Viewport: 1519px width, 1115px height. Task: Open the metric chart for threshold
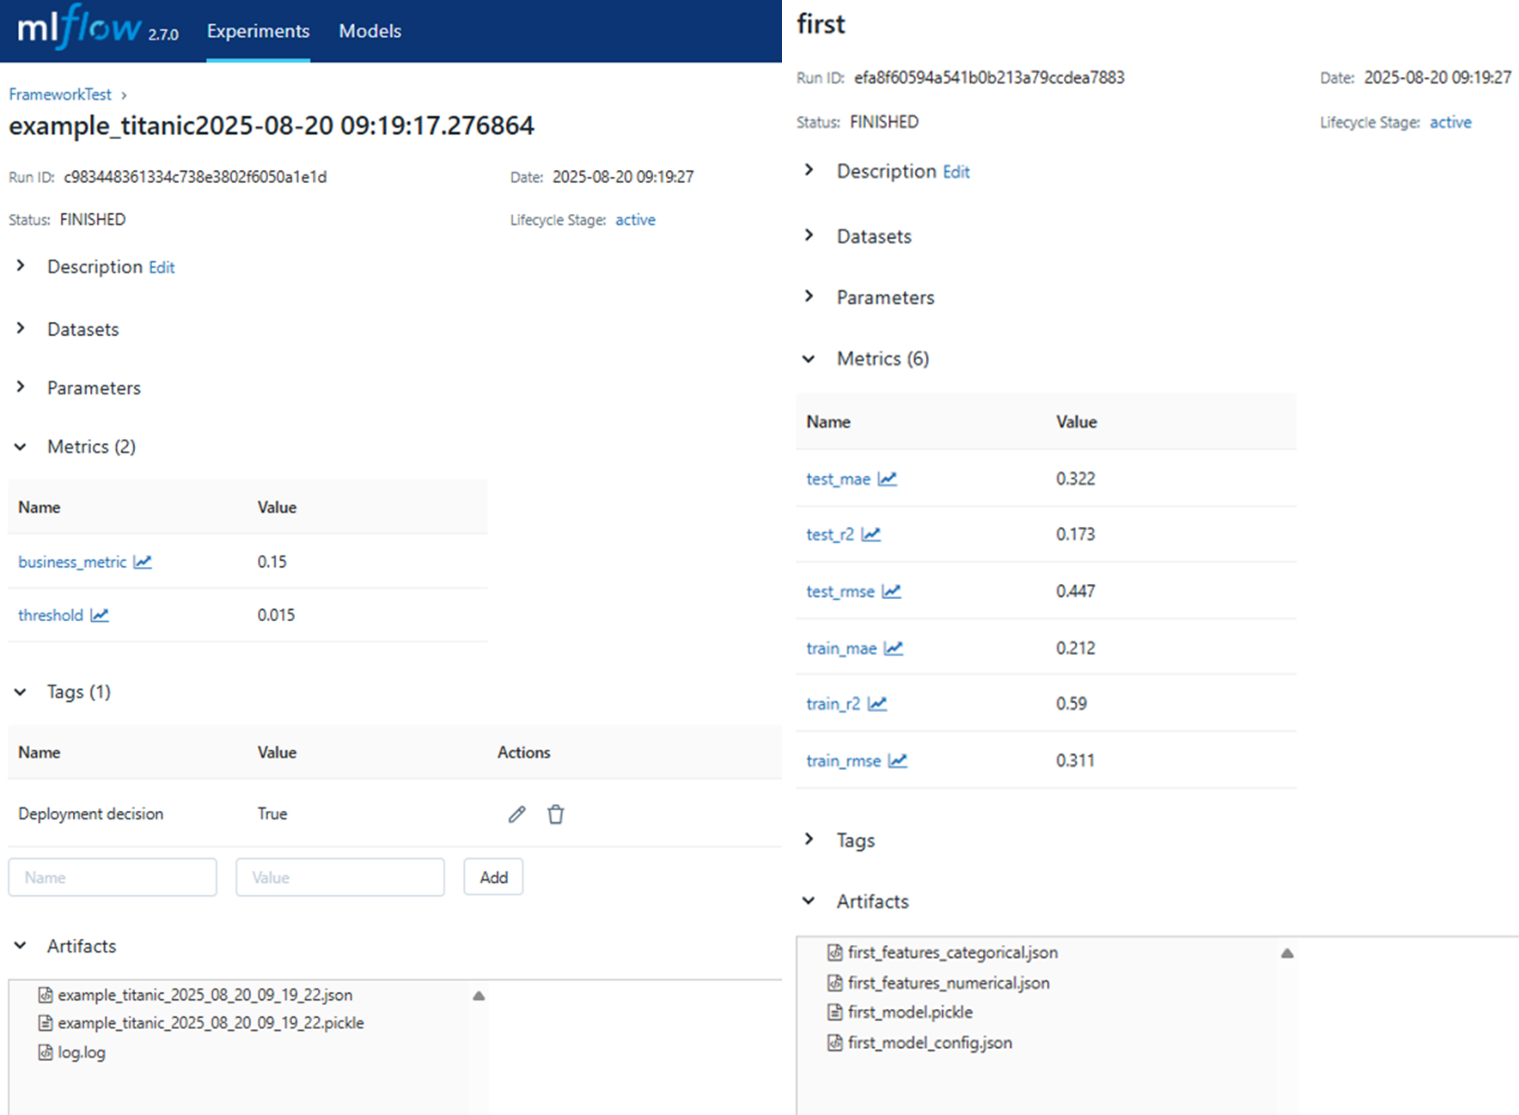coord(99,615)
